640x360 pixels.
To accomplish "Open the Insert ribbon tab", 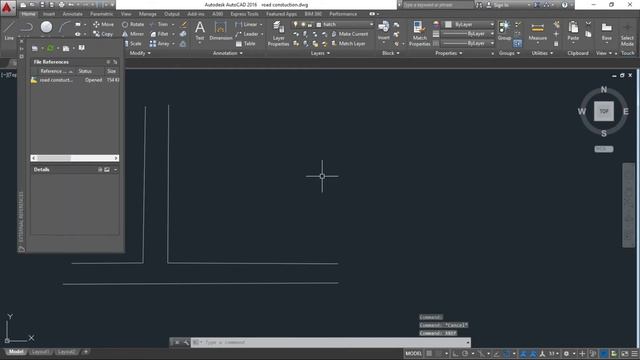I will [49, 14].
